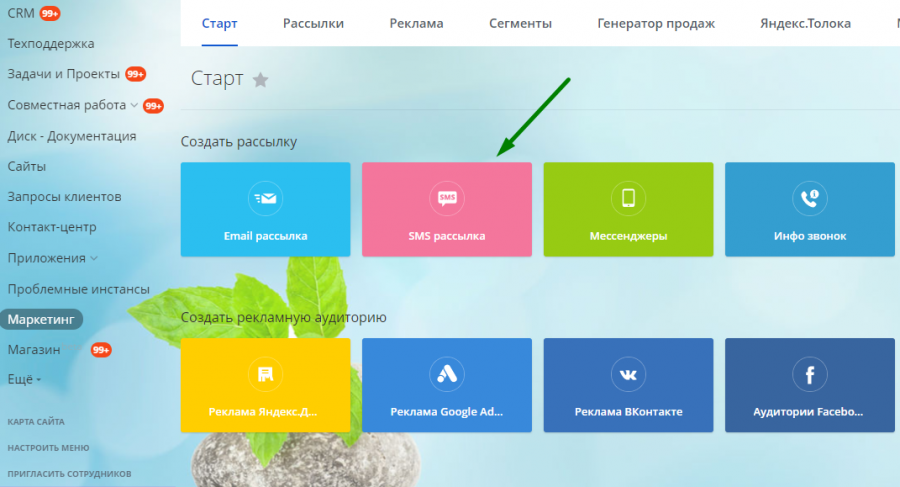Click the Настроить меню link
Viewport: 900px width, 487px height.
click(x=48, y=448)
